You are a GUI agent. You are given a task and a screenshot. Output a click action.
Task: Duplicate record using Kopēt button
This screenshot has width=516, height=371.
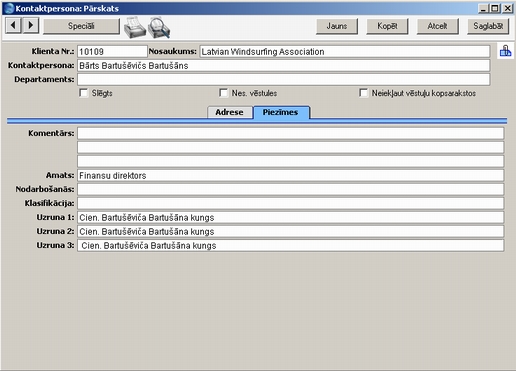point(387,26)
